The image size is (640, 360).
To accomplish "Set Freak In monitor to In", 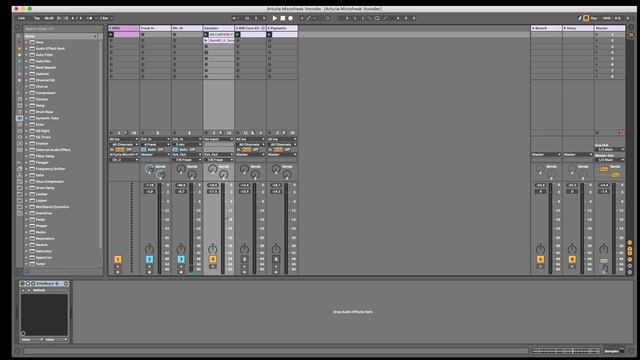I will 144,149.
